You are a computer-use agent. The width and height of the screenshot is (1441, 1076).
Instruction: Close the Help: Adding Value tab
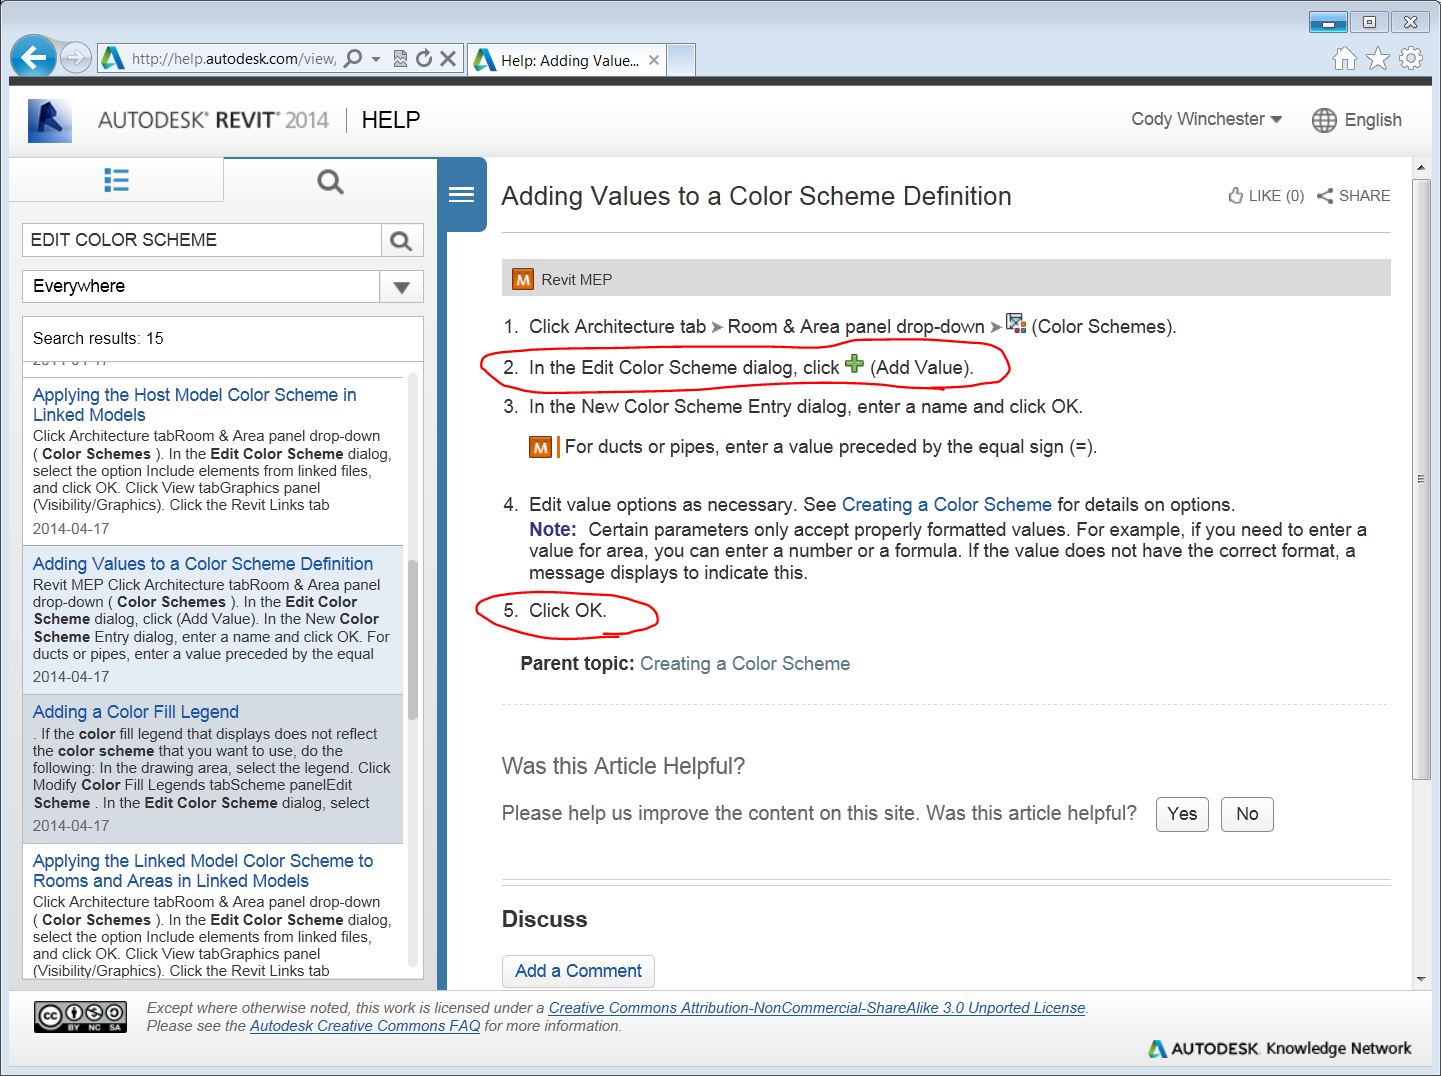pos(654,60)
